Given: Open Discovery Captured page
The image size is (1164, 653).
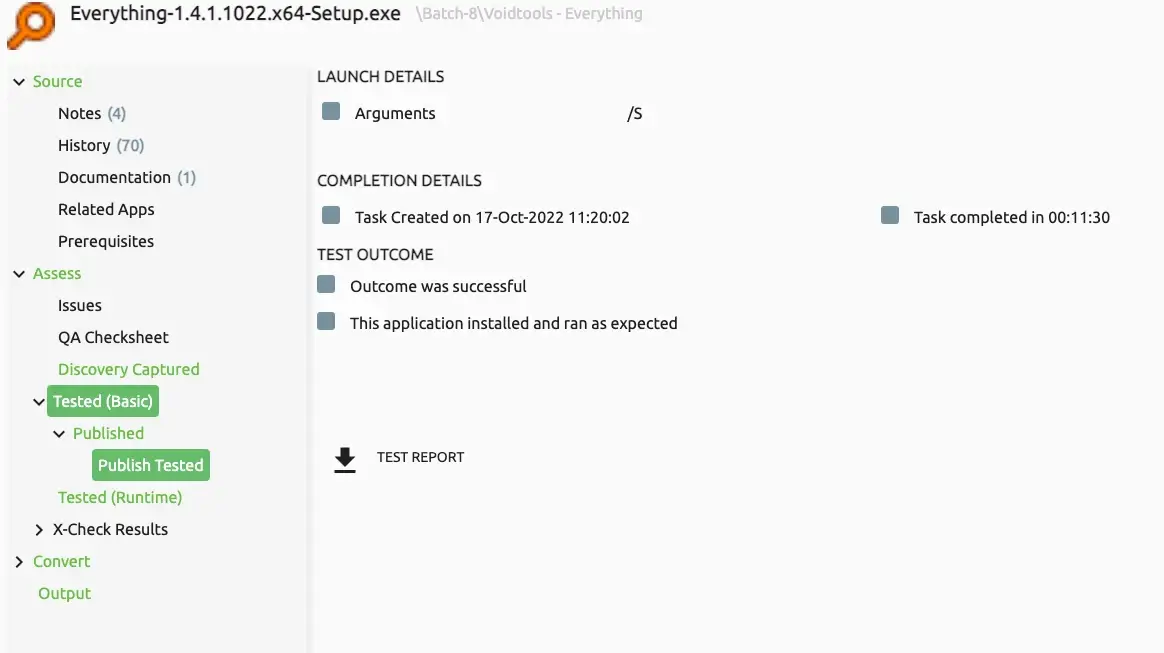Looking at the screenshot, I should point(129,370).
